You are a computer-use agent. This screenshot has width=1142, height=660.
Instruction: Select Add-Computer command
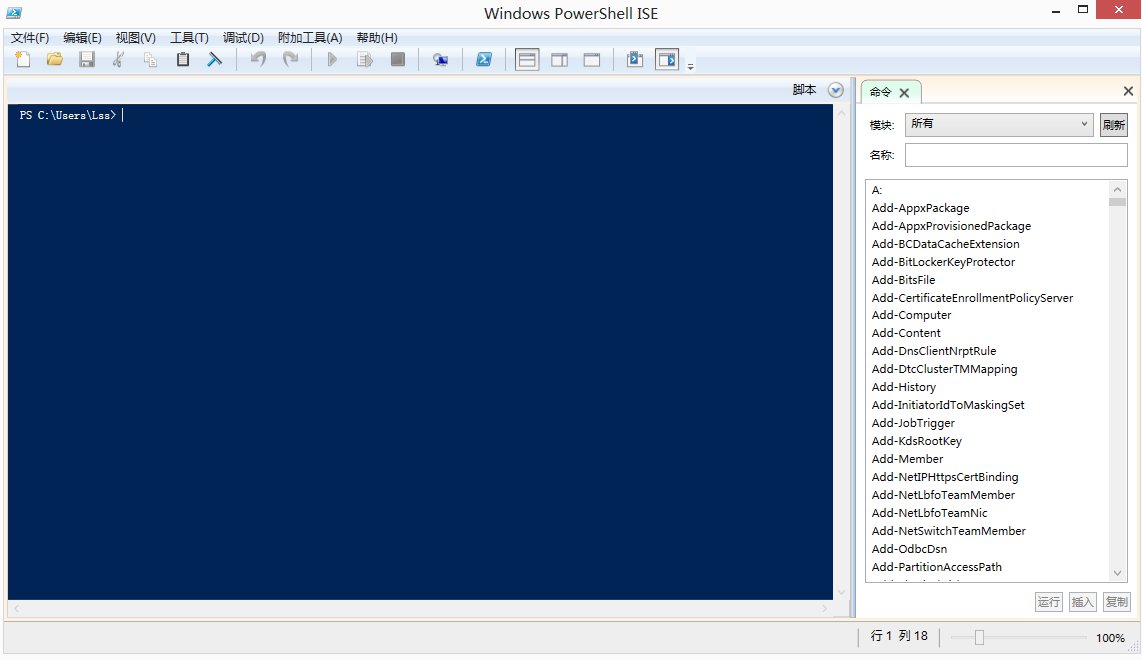(911, 315)
